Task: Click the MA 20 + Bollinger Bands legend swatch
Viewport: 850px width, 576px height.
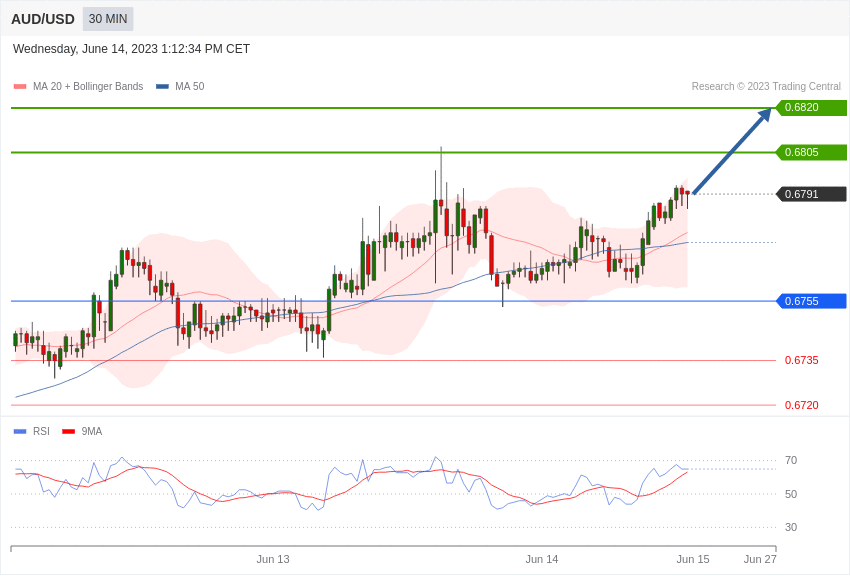Action: point(20,87)
